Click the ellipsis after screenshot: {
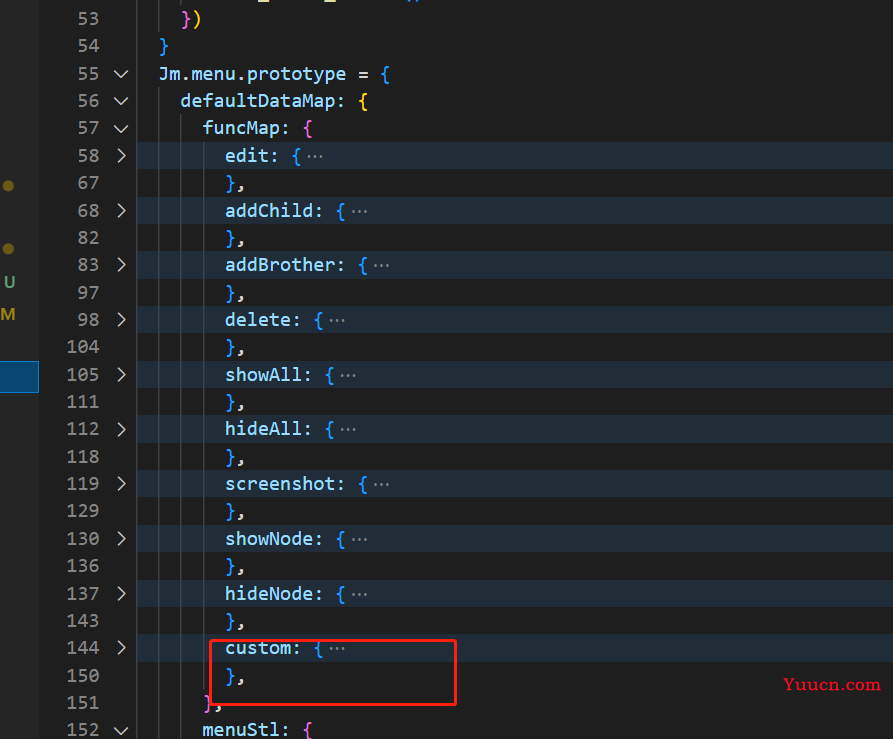The width and height of the screenshot is (893, 739). tap(382, 485)
